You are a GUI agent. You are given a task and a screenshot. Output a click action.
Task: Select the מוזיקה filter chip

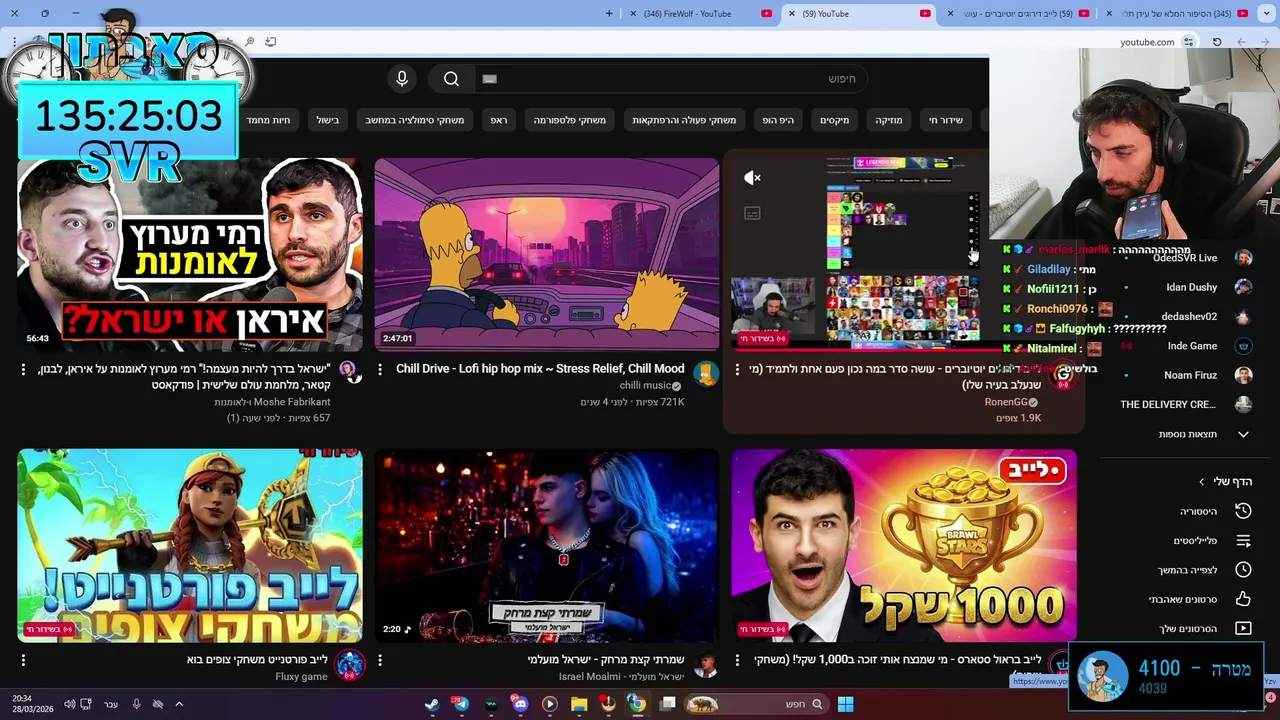click(x=888, y=120)
